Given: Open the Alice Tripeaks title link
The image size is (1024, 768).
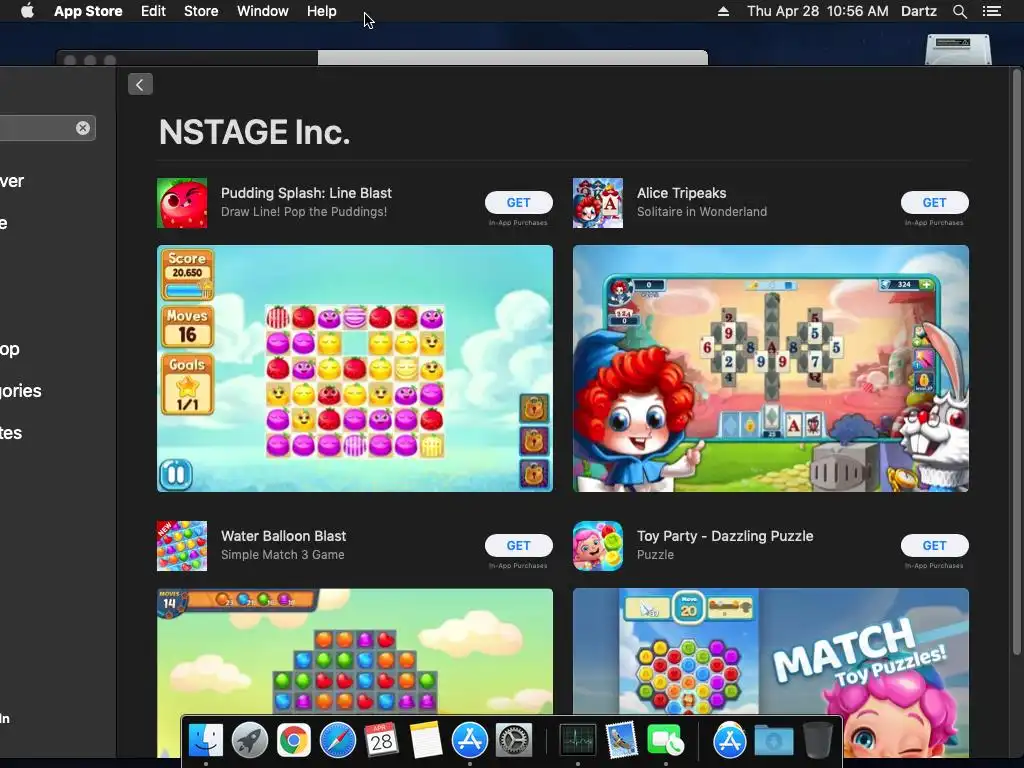Looking at the screenshot, I should [681, 193].
